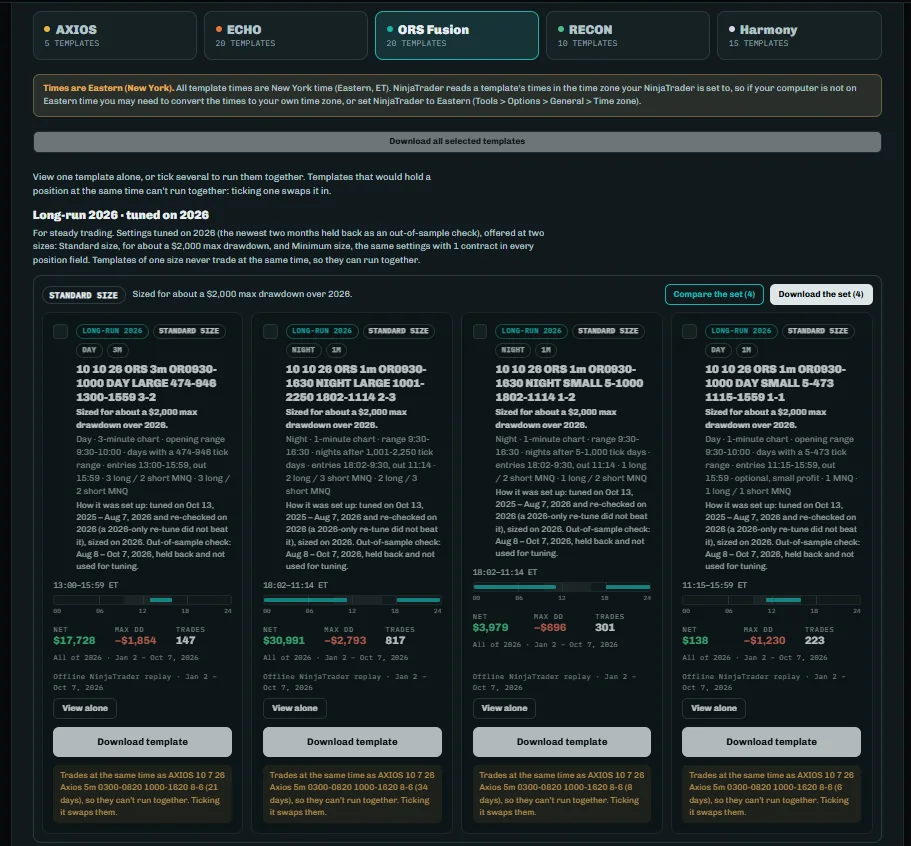Click Download the set (4)
Image resolution: width=911 pixels, height=846 pixels.
[x=821, y=295]
